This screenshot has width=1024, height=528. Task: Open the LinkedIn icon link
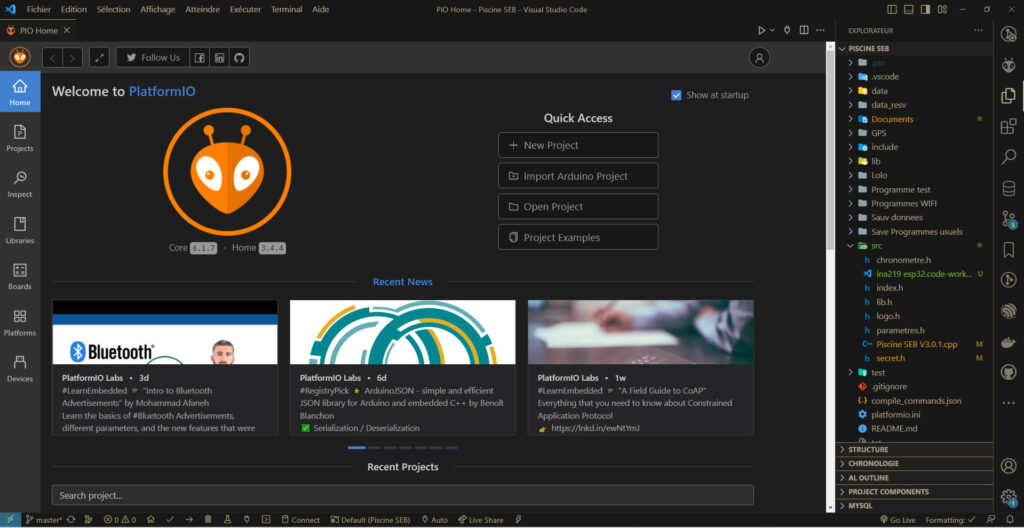pos(219,58)
